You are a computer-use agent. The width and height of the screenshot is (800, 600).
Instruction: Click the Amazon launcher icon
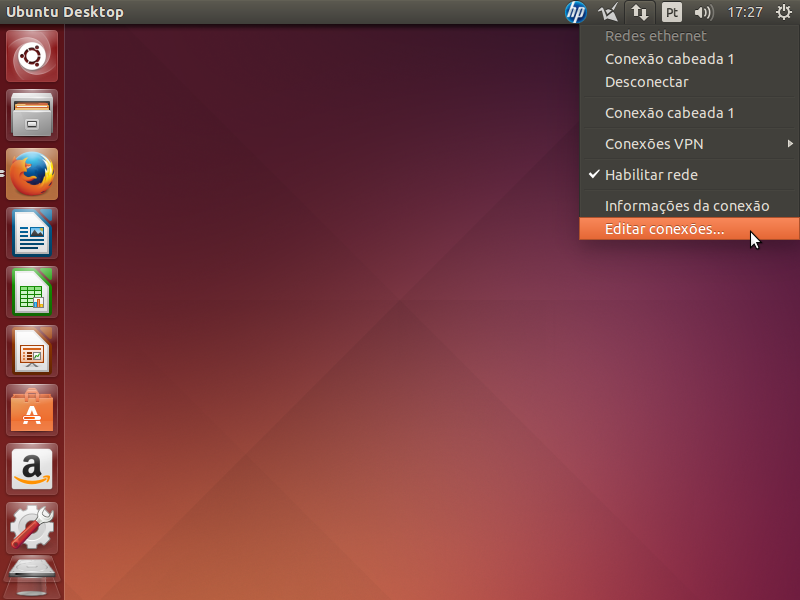click(32, 469)
